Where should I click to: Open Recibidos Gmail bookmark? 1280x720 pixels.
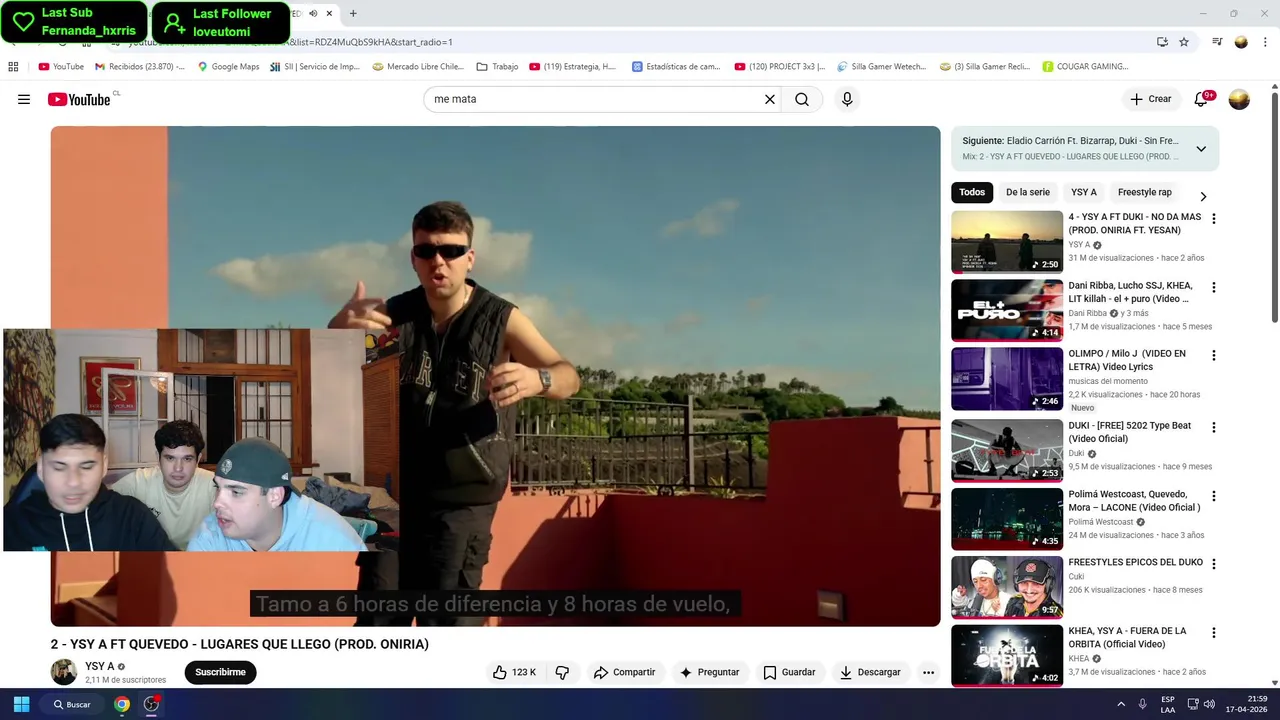coord(140,67)
